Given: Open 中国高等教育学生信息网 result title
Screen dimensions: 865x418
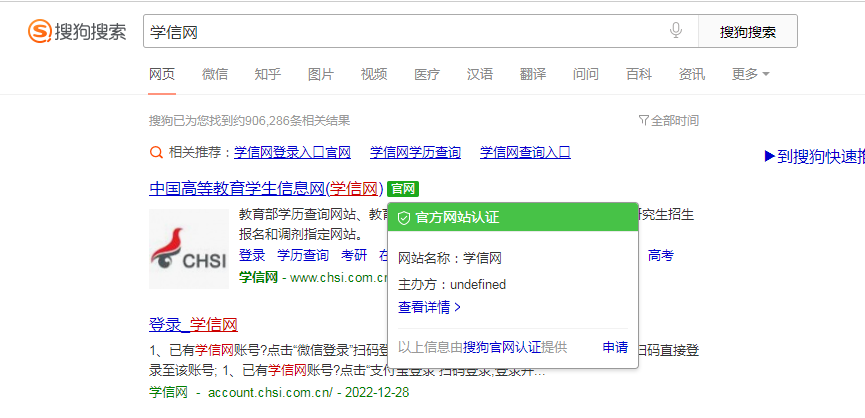Looking at the screenshot, I should pos(266,189).
